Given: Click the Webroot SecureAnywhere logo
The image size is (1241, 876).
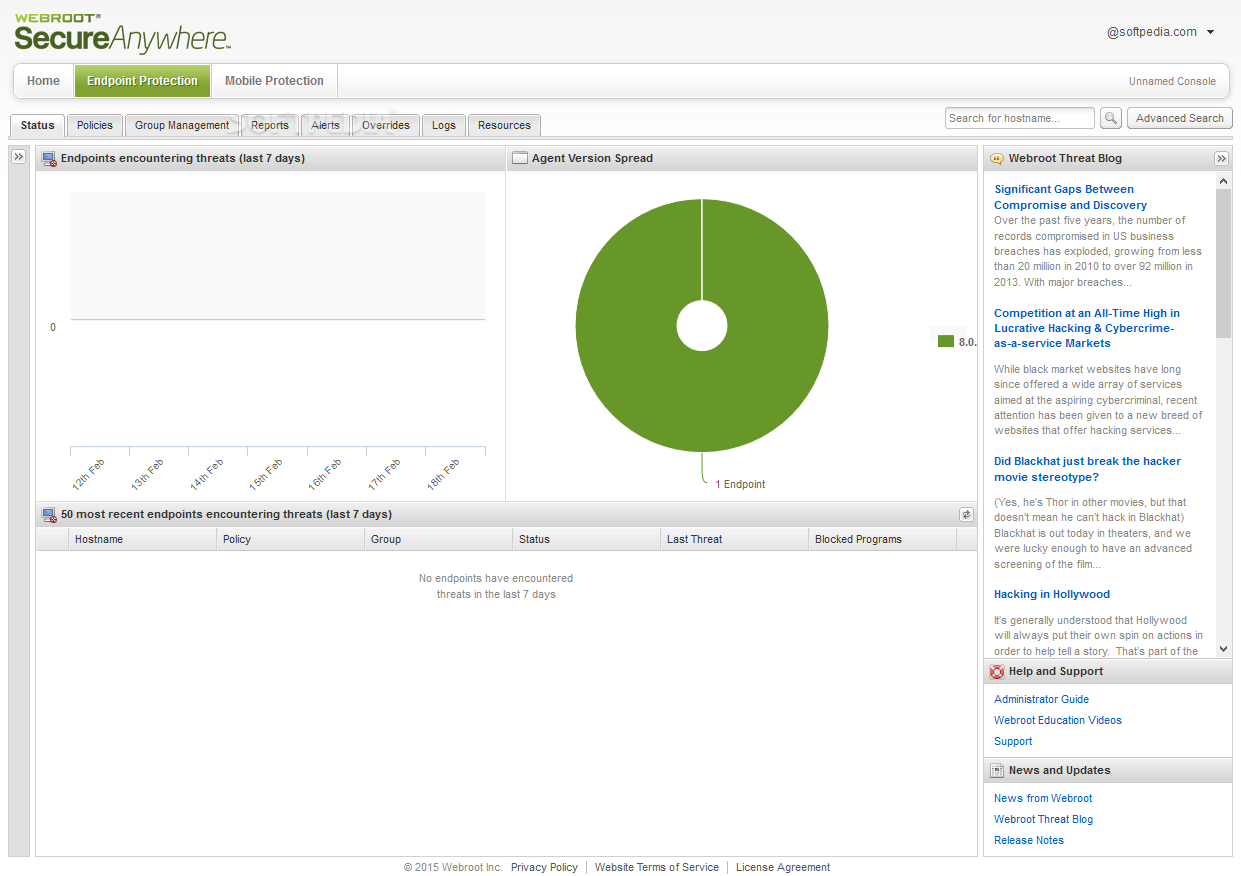Looking at the screenshot, I should 122,32.
